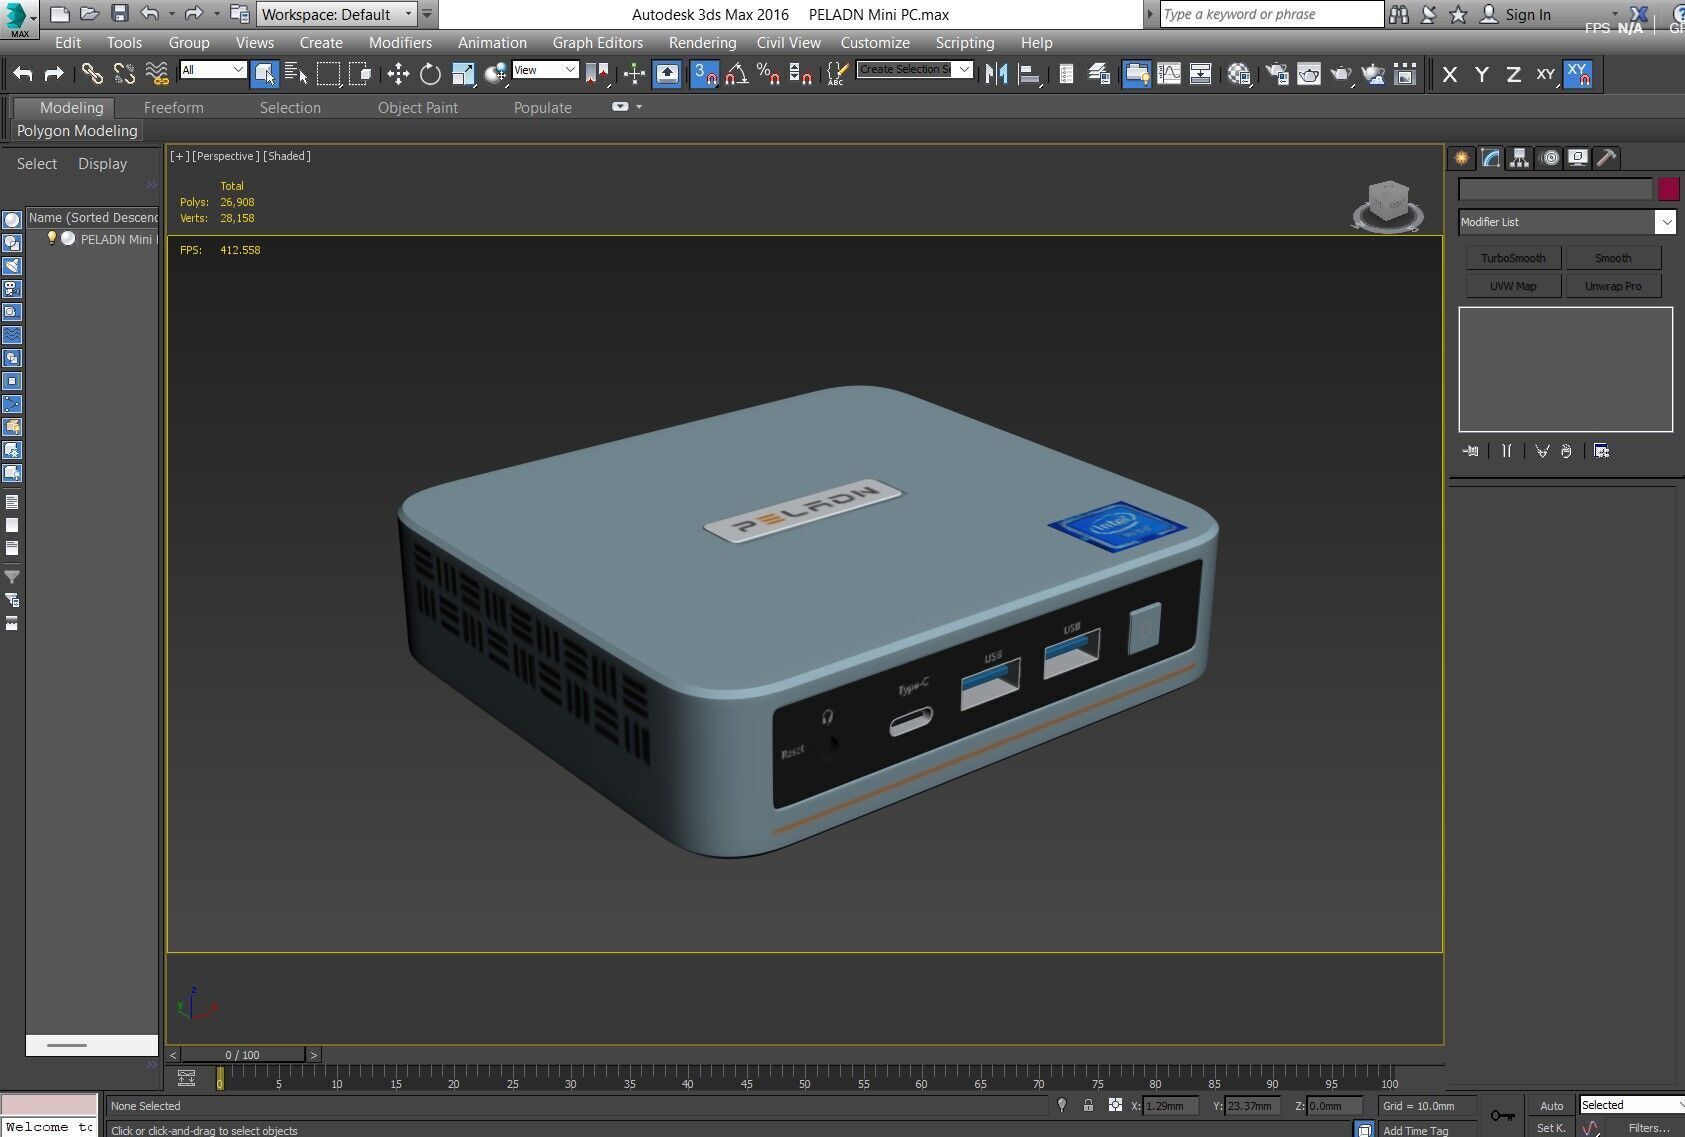Viewport: 1685px width, 1137px height.
Task: Open Rendered Frame Window
Action: click(x=1309, y=74)
